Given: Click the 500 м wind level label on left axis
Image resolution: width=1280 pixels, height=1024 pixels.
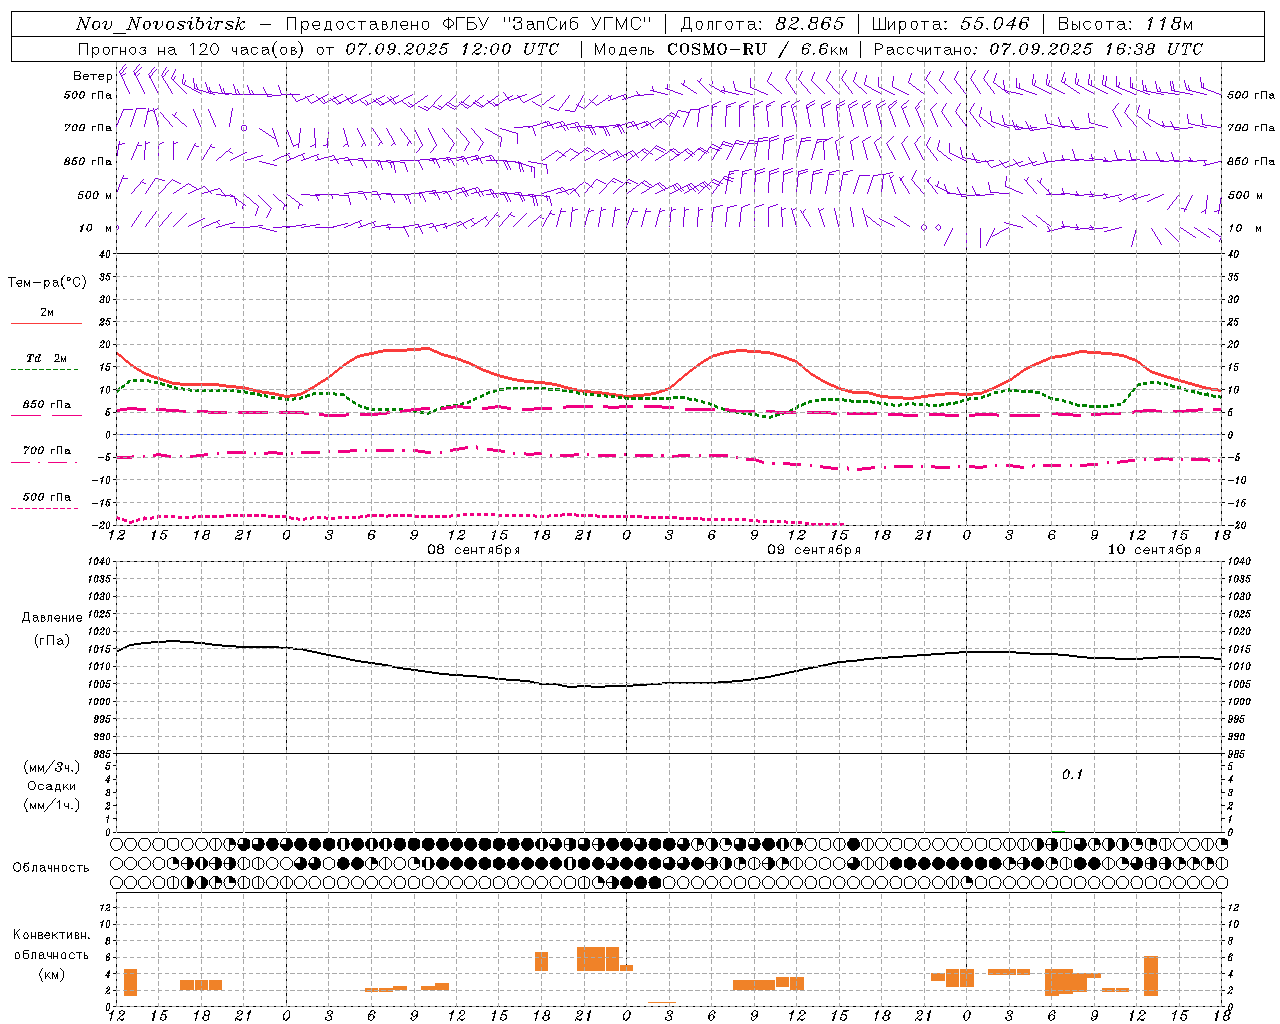Looking at the screenshot, I should click(x=95, y=195).
